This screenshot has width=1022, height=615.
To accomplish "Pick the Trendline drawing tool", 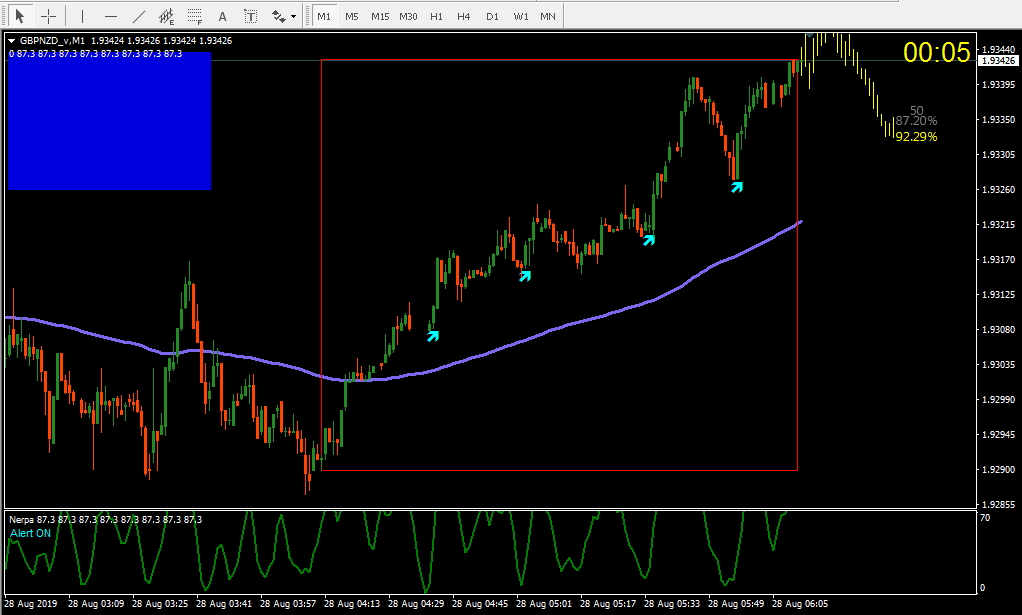I will pyautogui.click(x=139, y=16).
